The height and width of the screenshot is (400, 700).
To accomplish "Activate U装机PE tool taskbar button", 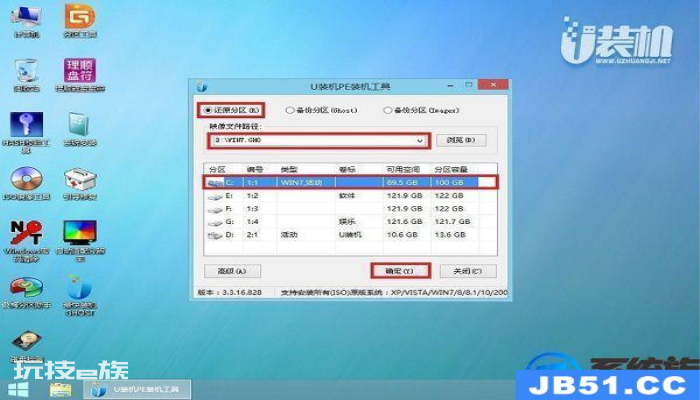I will click(138, 390).
